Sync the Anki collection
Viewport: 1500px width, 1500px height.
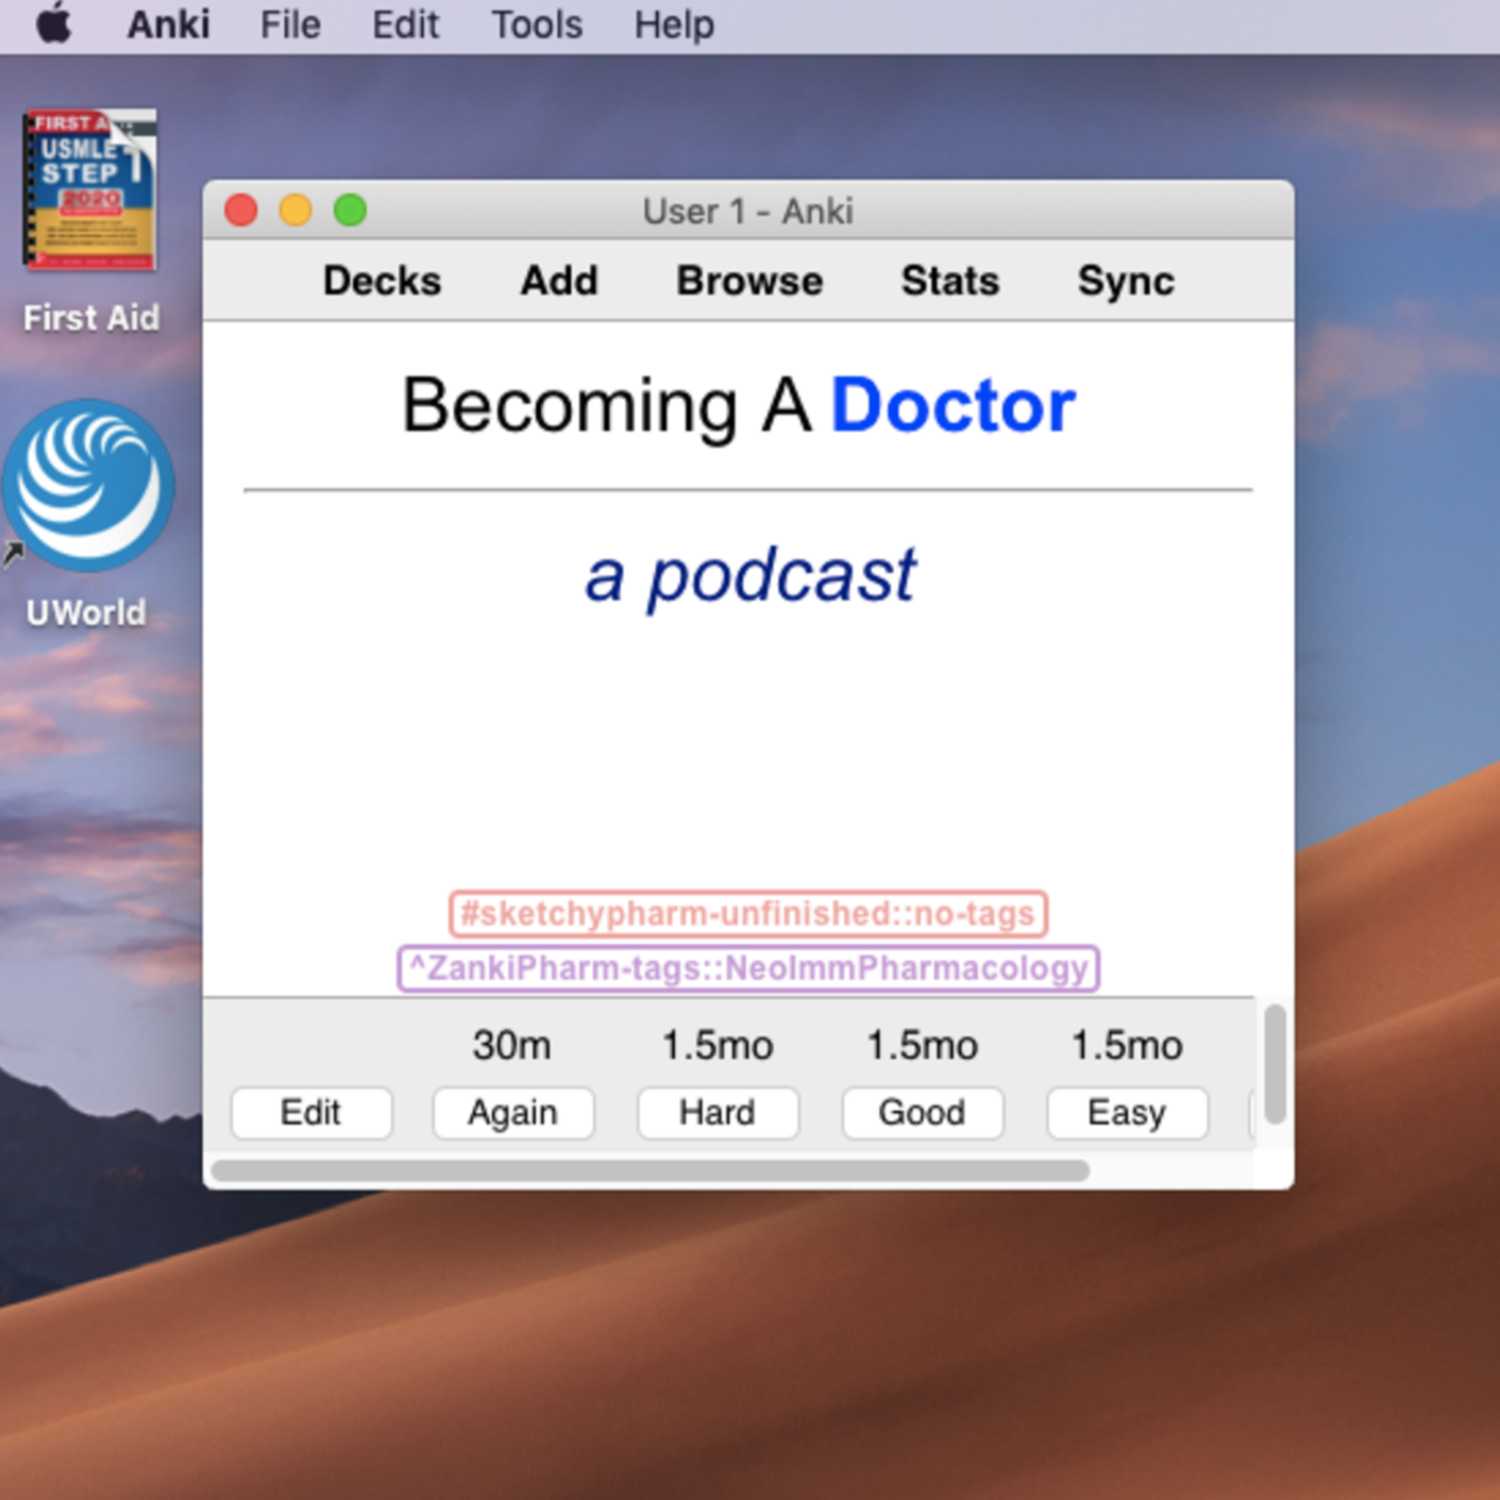point(1126,281)
